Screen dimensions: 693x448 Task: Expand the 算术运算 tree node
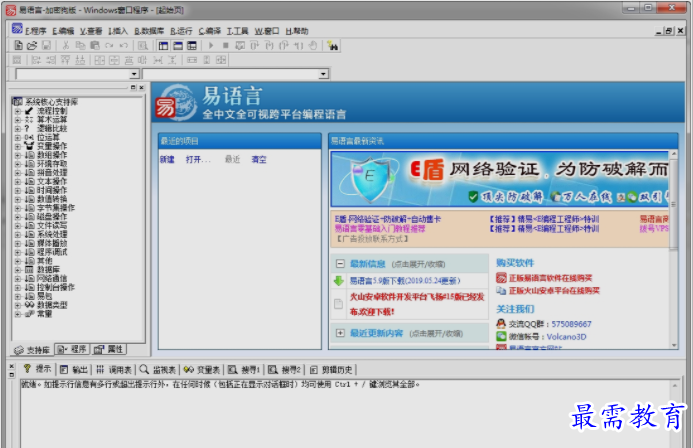pyautogui.click(x=18, y=120)
